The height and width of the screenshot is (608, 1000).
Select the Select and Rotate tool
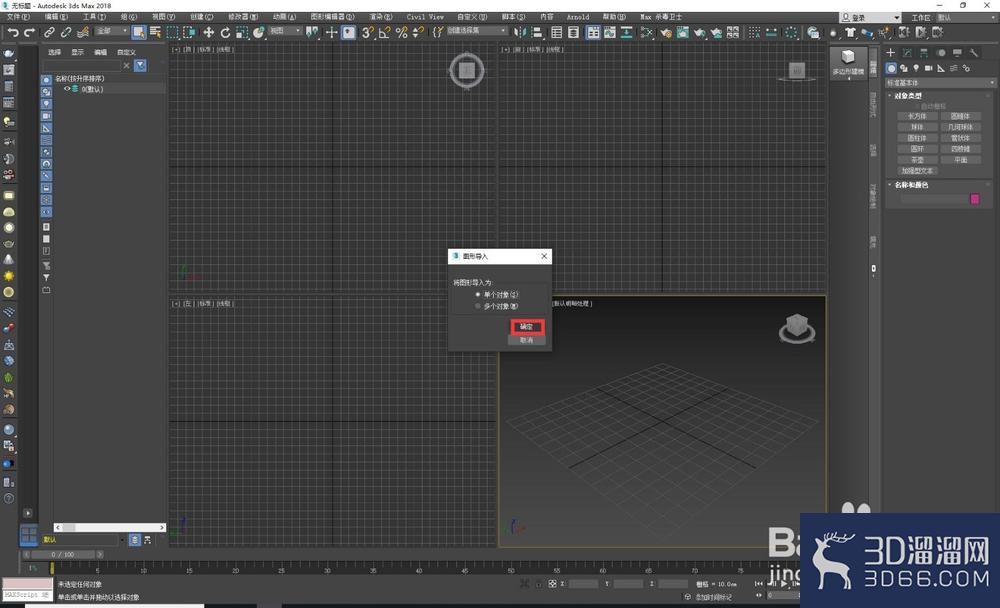[x=225, y=32]
